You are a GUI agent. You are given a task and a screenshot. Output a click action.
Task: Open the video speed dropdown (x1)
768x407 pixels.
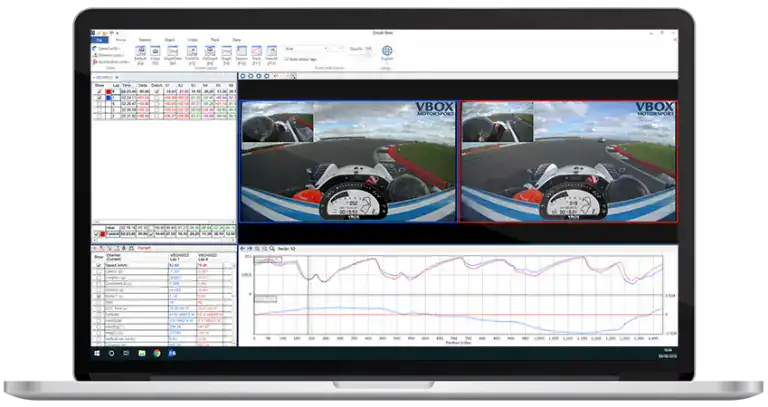pyautogui.click(x=281, y=76)
